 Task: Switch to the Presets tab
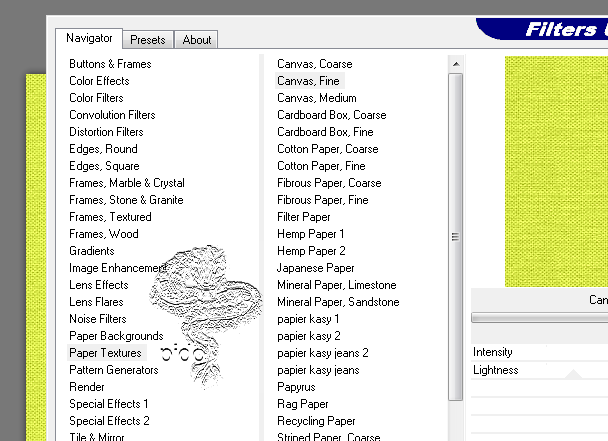pyautogui.click(x=148, y=40)
